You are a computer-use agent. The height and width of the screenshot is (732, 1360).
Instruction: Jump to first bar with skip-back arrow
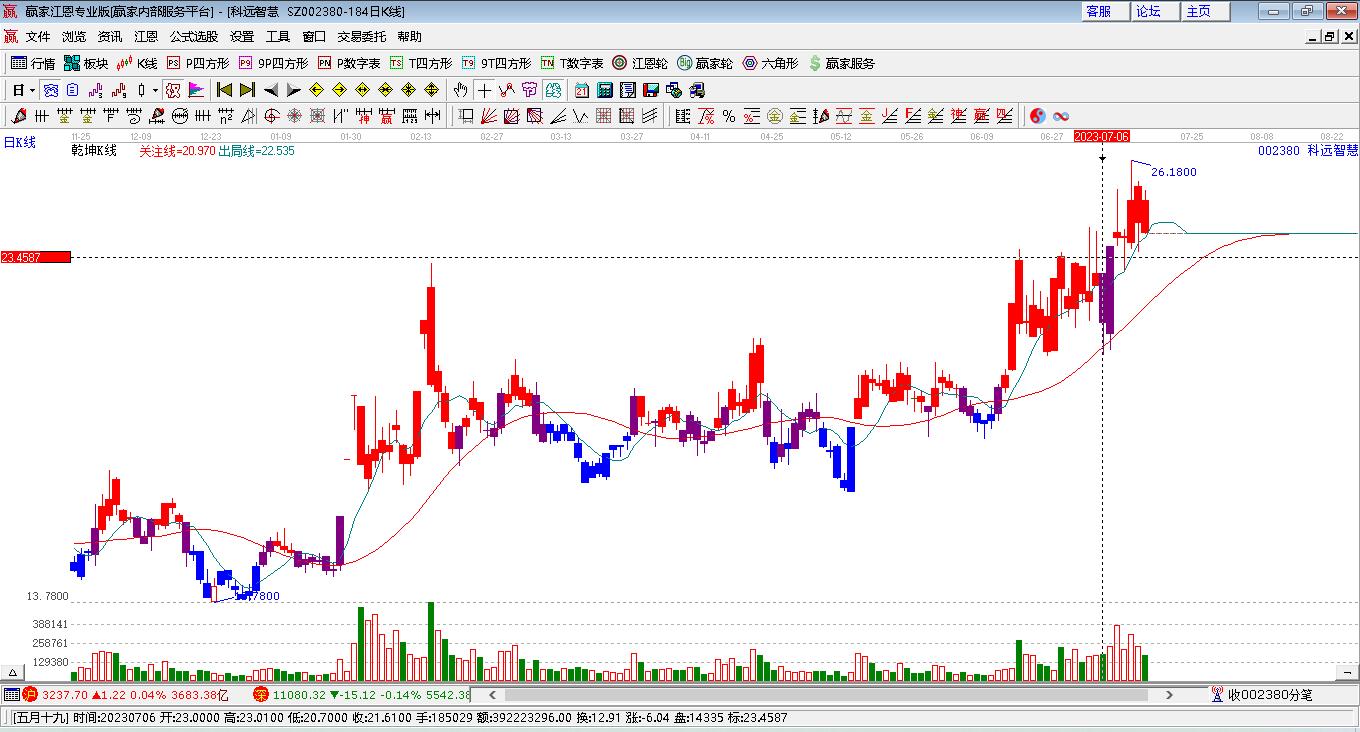pos(224,90)
